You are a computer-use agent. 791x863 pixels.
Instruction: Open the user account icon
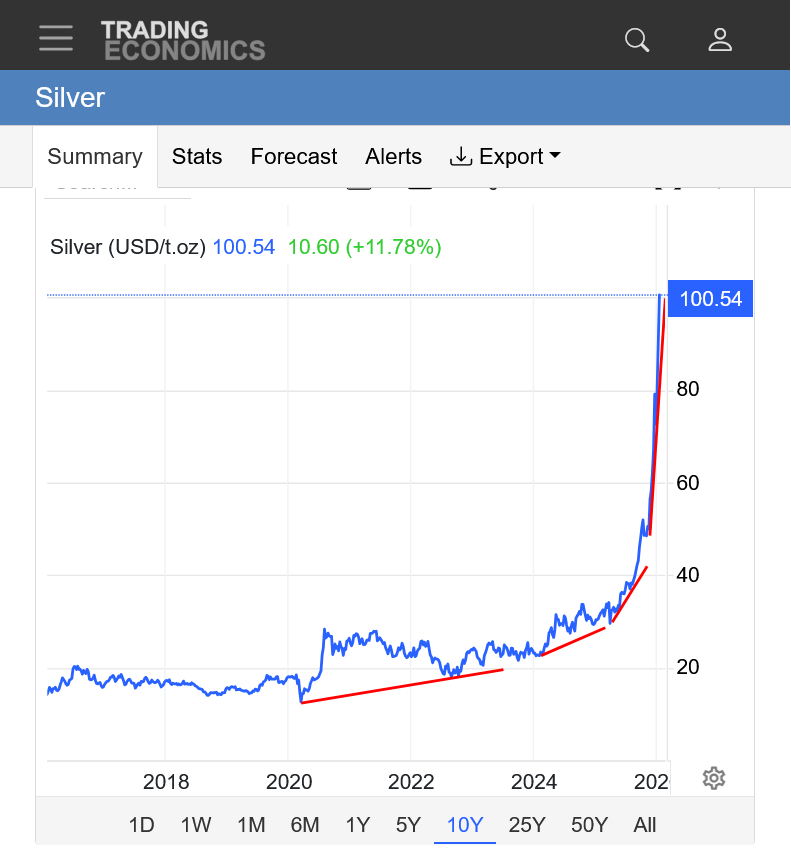720,40
